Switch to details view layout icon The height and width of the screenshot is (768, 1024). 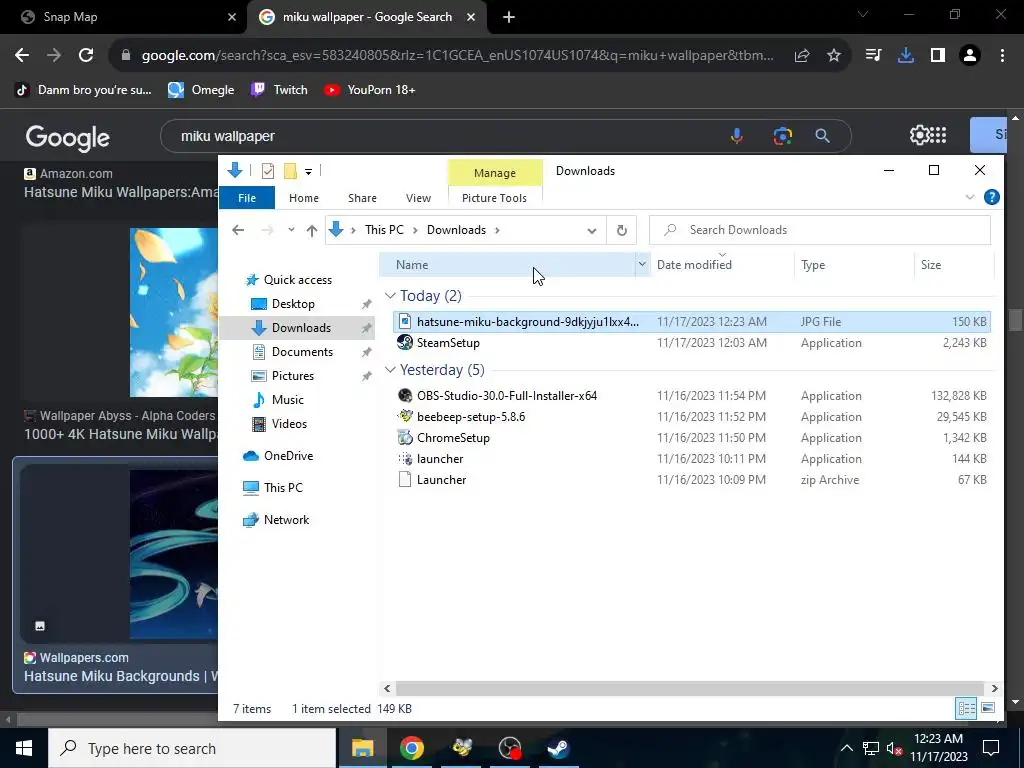tap(967, 708)
